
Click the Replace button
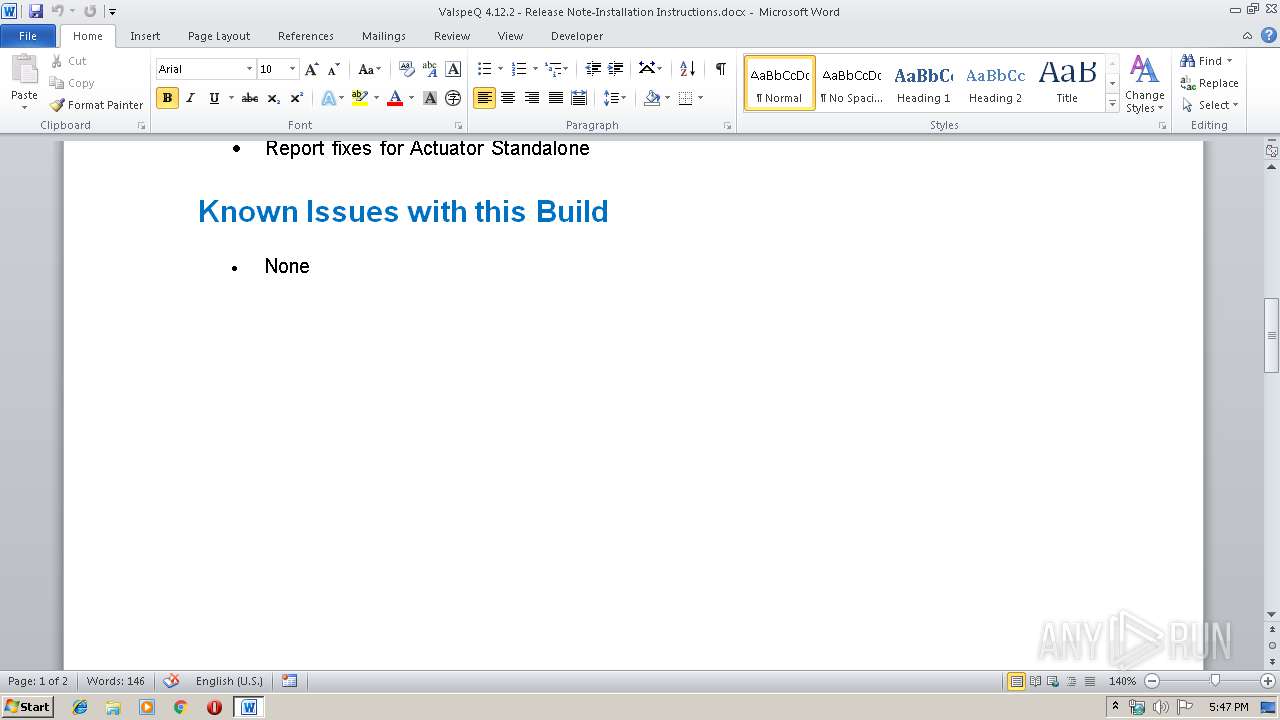1209,83
